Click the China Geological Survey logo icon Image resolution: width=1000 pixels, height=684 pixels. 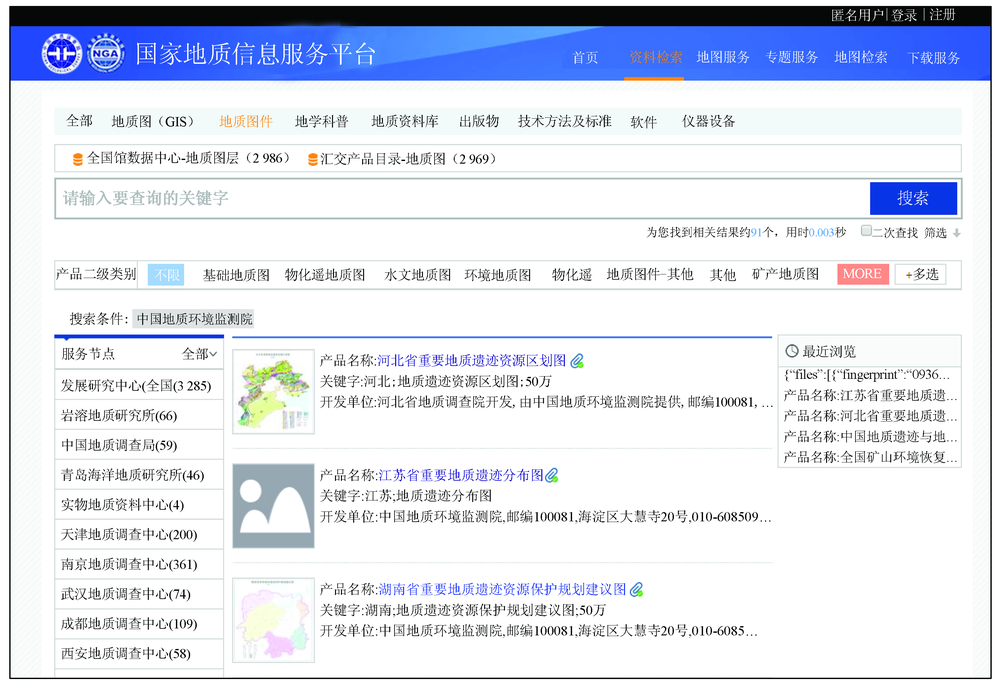(x=62, y=53)
